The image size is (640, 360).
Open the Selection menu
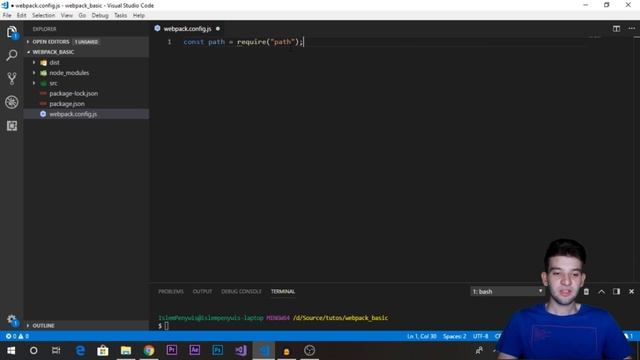(43, 16)
